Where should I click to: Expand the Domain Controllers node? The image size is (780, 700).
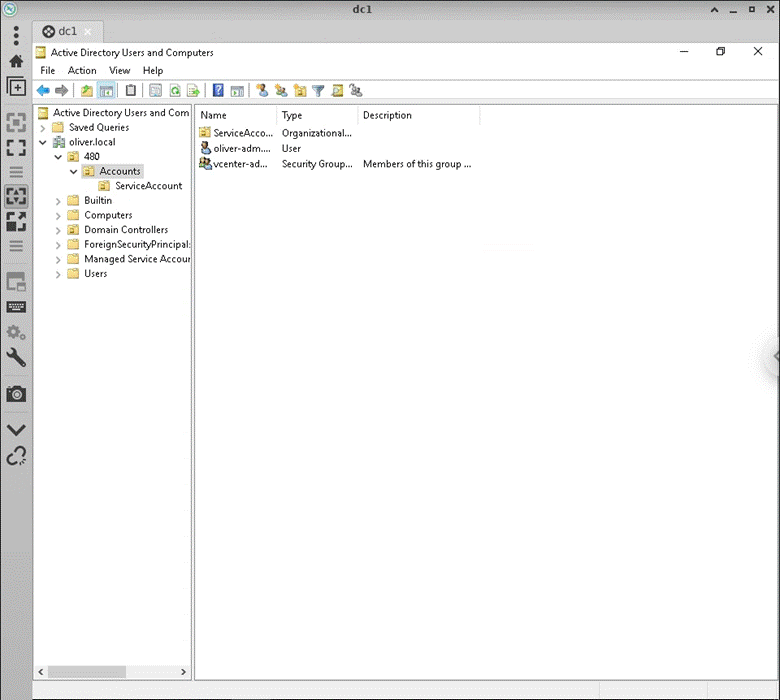click(x=58, y=231)
